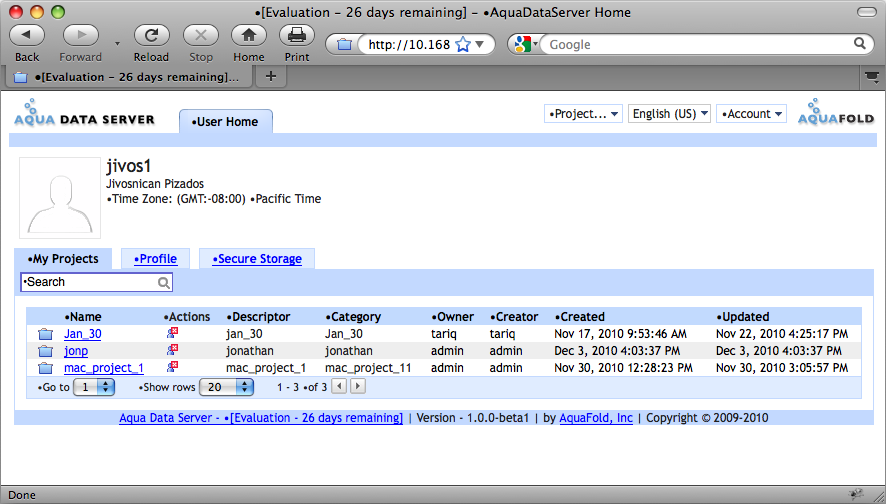Click the action icon for mac_project_1
The image size is (886, 504).
point(173,367)
